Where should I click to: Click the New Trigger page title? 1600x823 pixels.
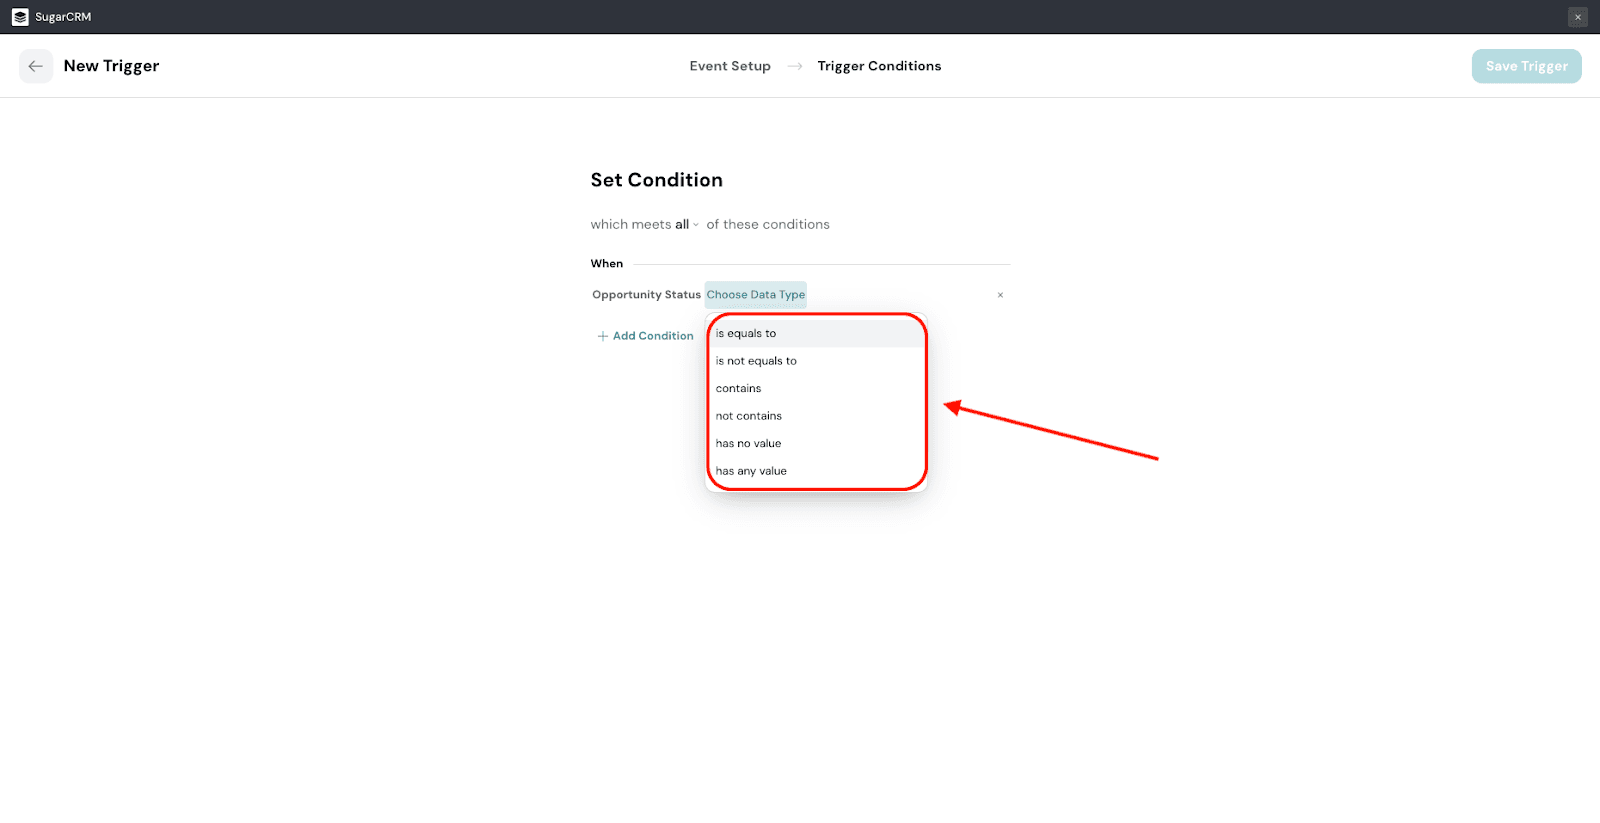pos(111,66)
